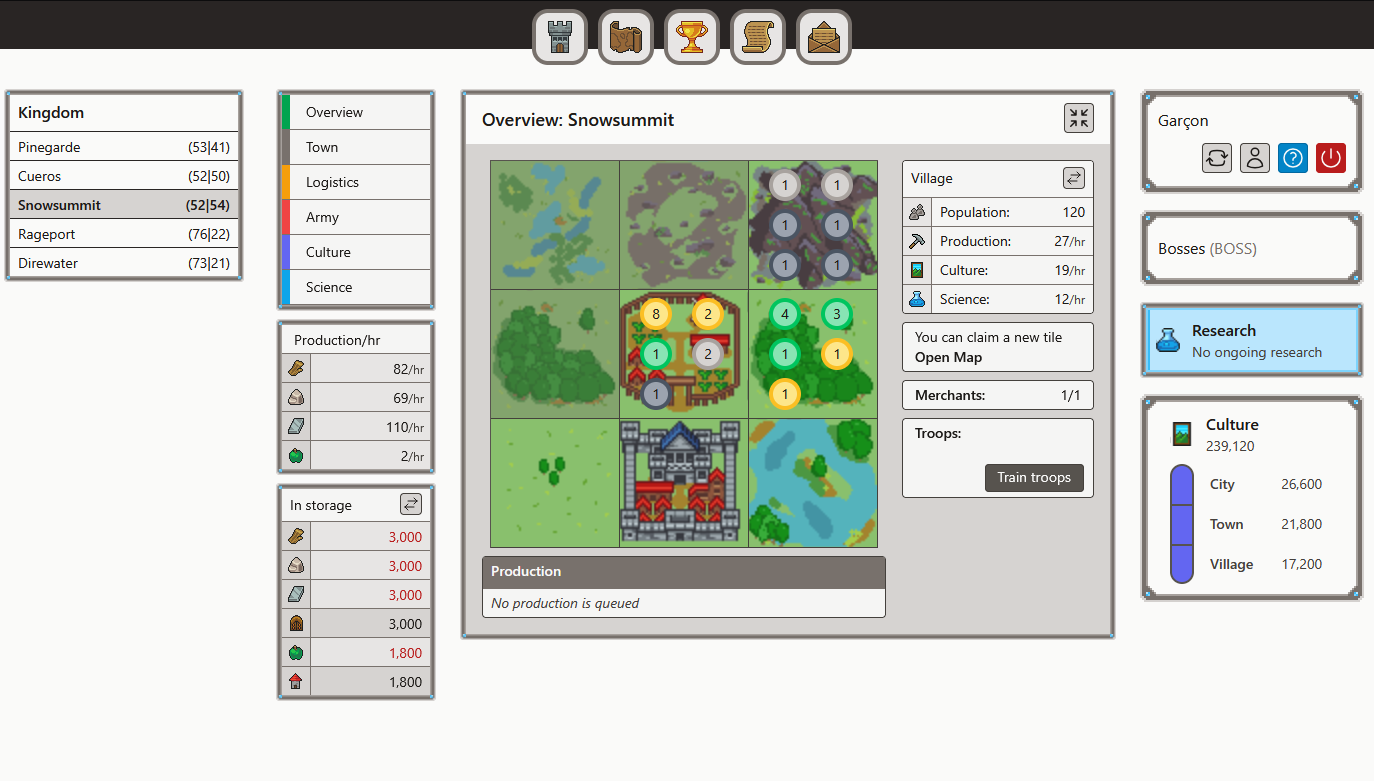Viewport: 1374px width, 781px height.
Task: Select Rageport in the Kingdom list
Action: (123, 234)
